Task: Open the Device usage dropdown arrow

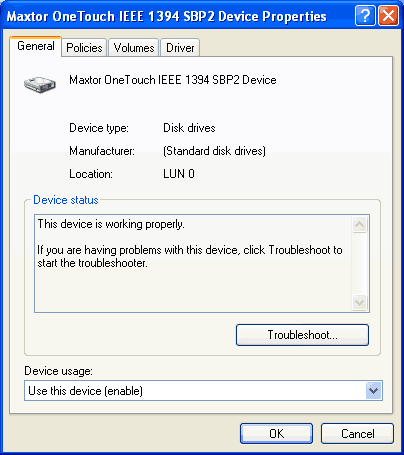Action: tap(373, 390)
